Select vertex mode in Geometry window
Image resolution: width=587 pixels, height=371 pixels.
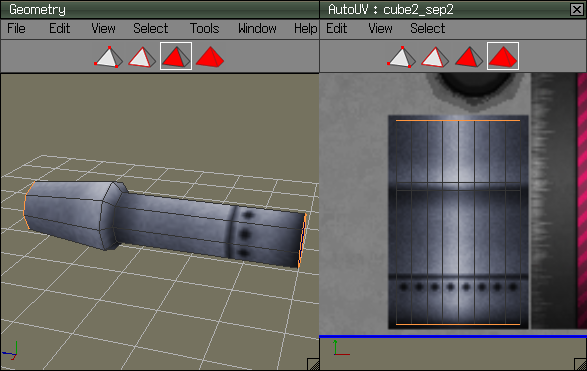tap(109, 57)
